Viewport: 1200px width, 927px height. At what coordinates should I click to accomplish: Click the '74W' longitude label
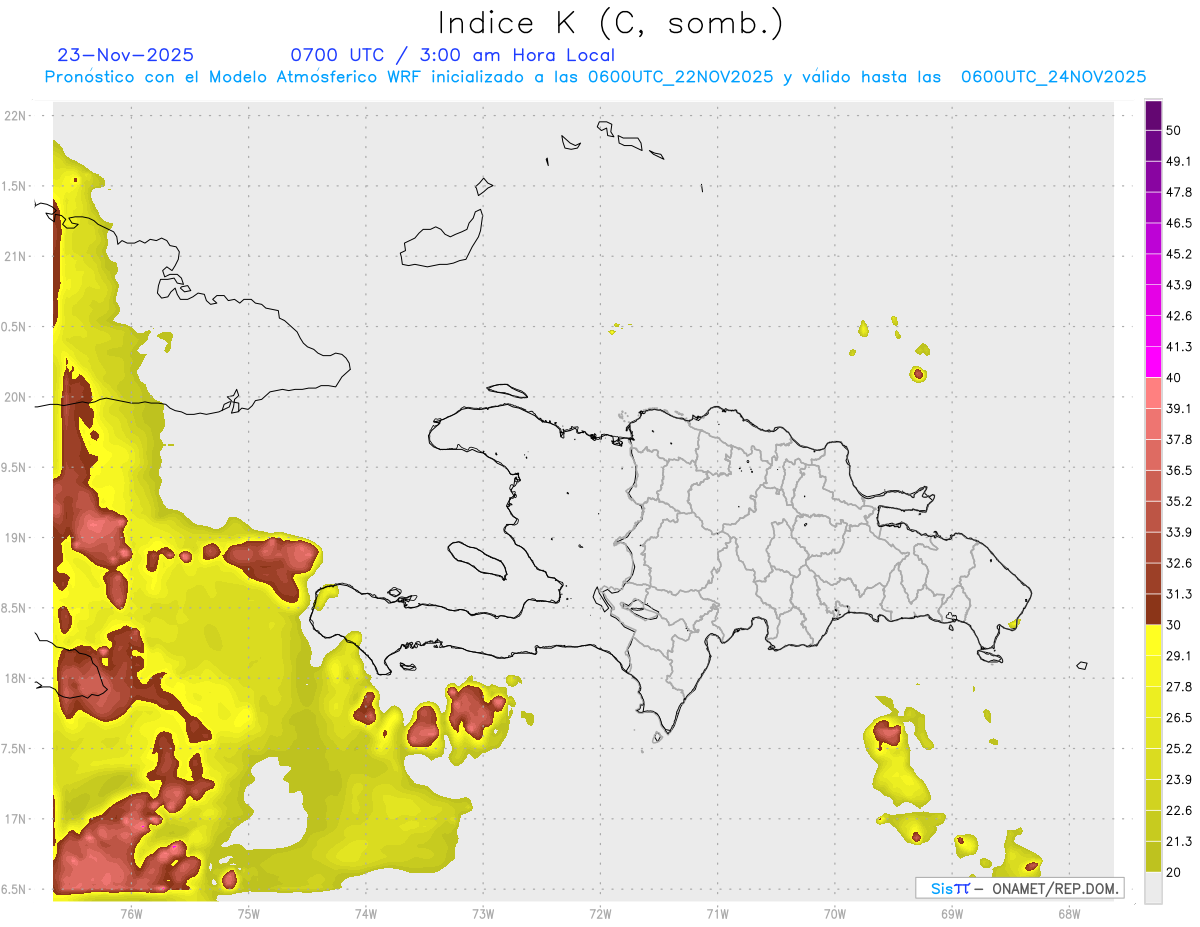pos(366,912)
